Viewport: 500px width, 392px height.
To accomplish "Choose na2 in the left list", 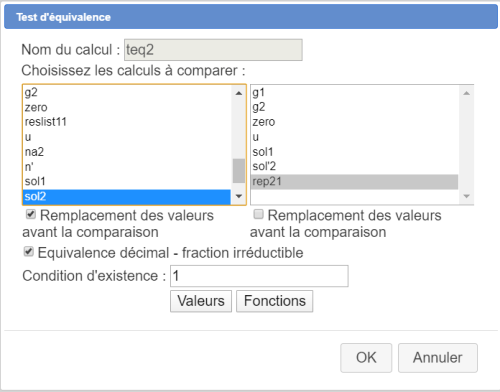I will pyautogui.click(x=127, y=152).
